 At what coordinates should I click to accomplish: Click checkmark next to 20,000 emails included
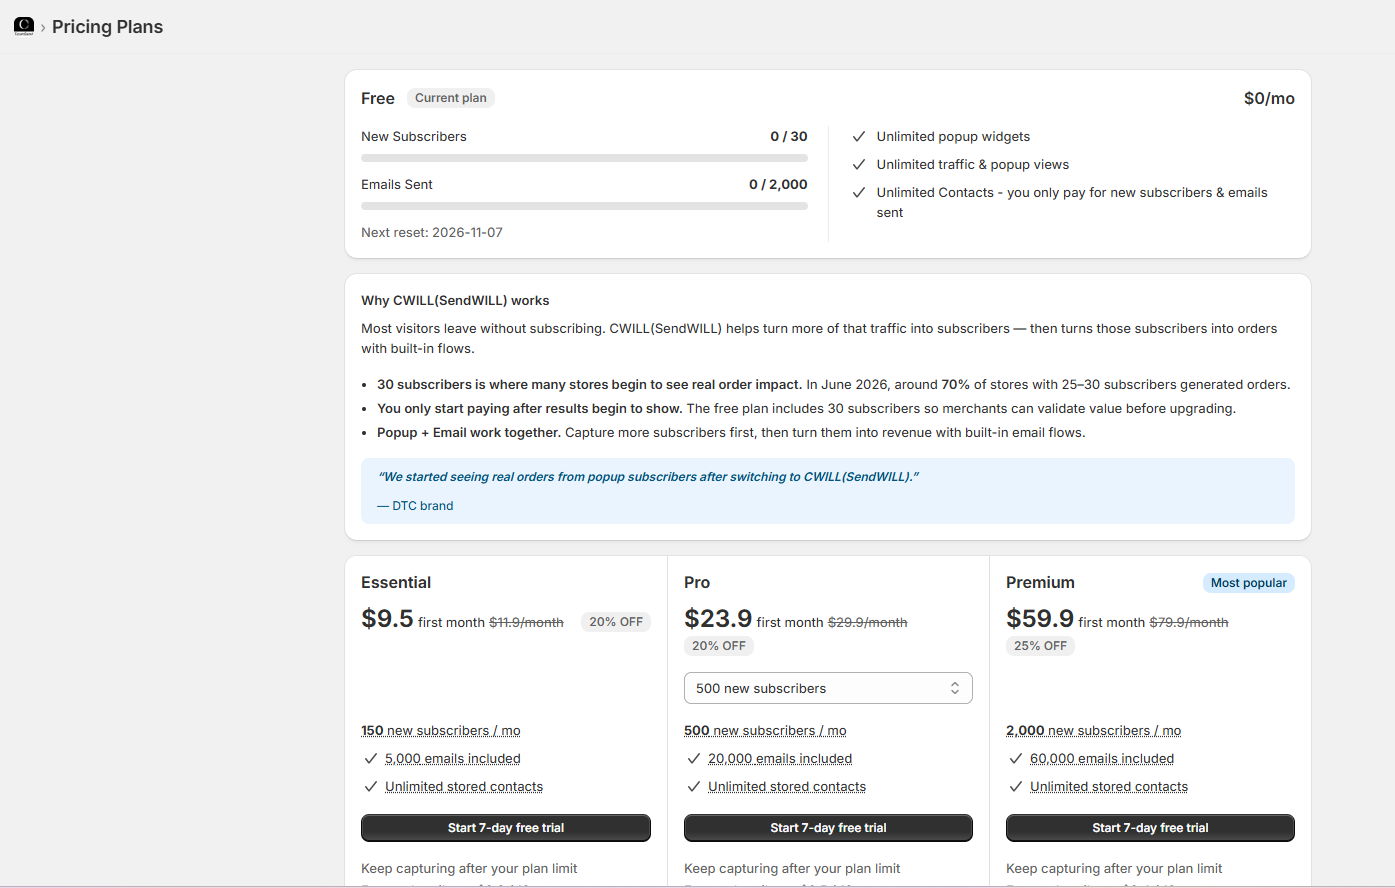point(694,759)
